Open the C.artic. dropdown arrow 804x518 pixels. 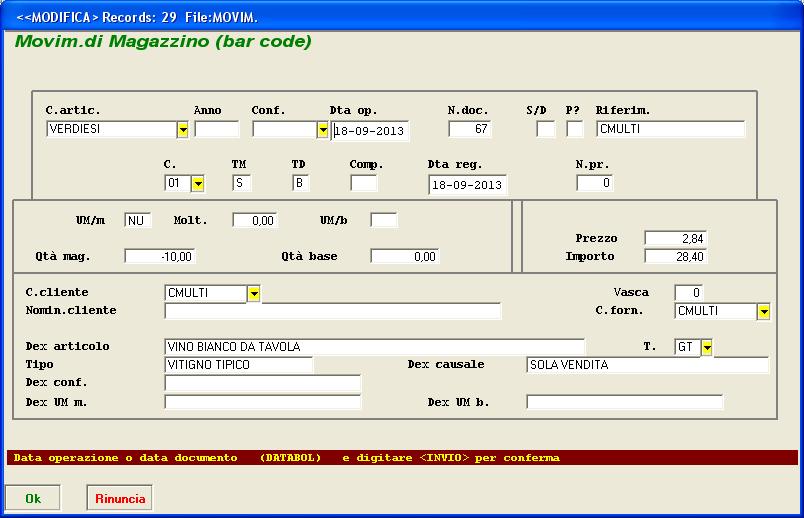point(183,130)
